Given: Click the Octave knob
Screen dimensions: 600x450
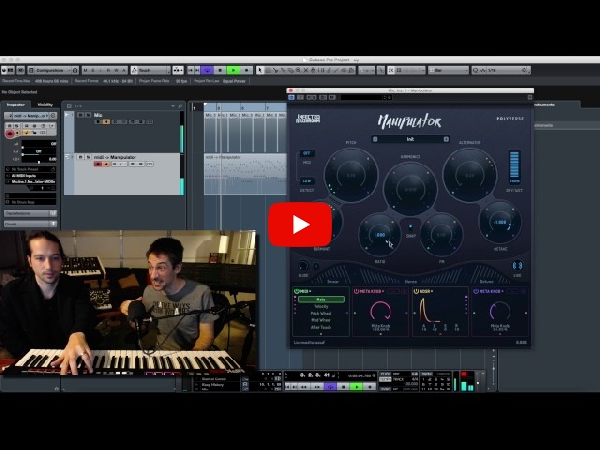Looking at the screenshot, I should 500,222.
